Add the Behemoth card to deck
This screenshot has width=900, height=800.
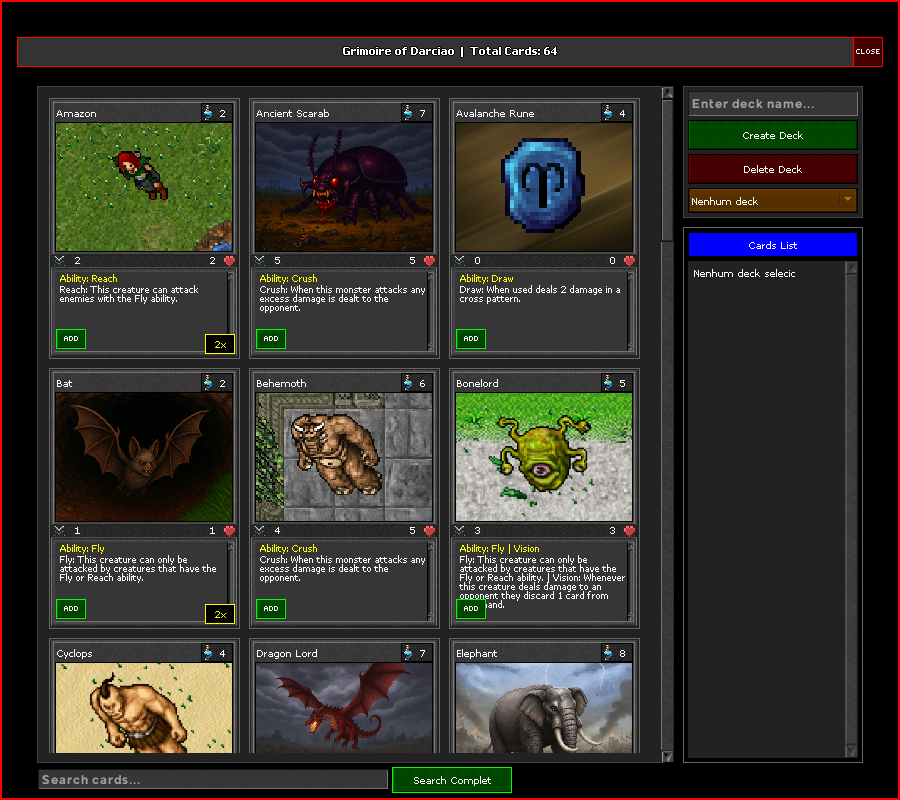[271, 609]
